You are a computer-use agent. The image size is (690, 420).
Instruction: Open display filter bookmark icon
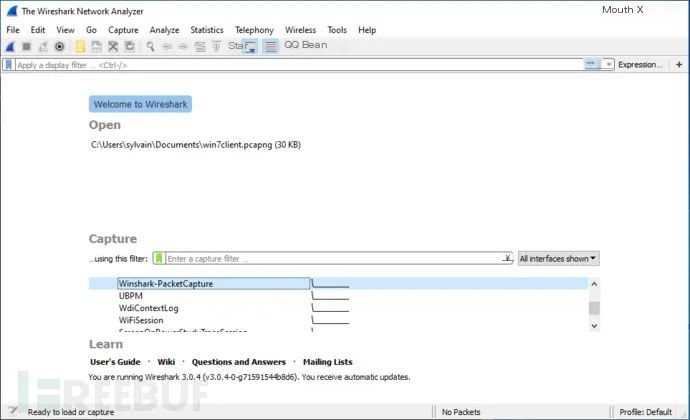click(x=8, y=65)
